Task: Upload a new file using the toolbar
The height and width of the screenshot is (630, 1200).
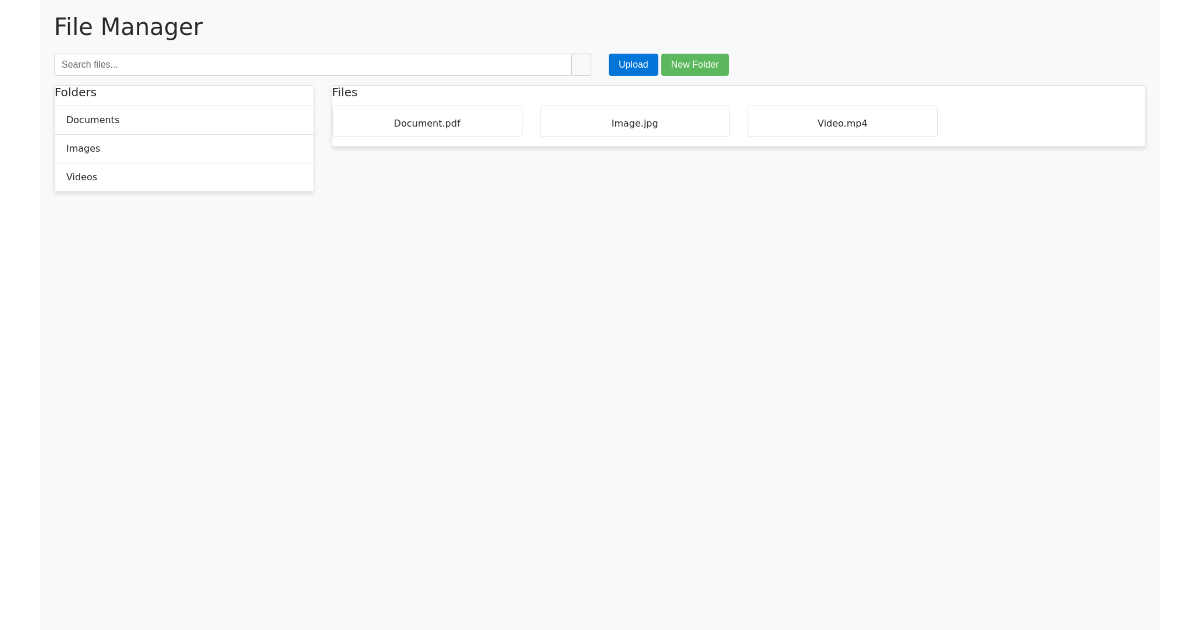Action: pos(632,64)
